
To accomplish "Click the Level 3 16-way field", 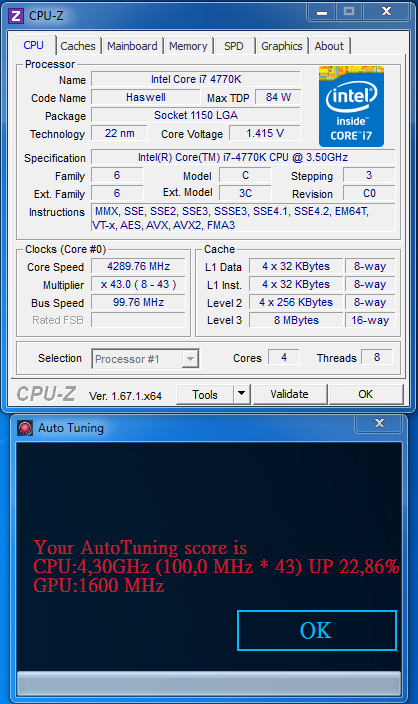I will [370, 320].
